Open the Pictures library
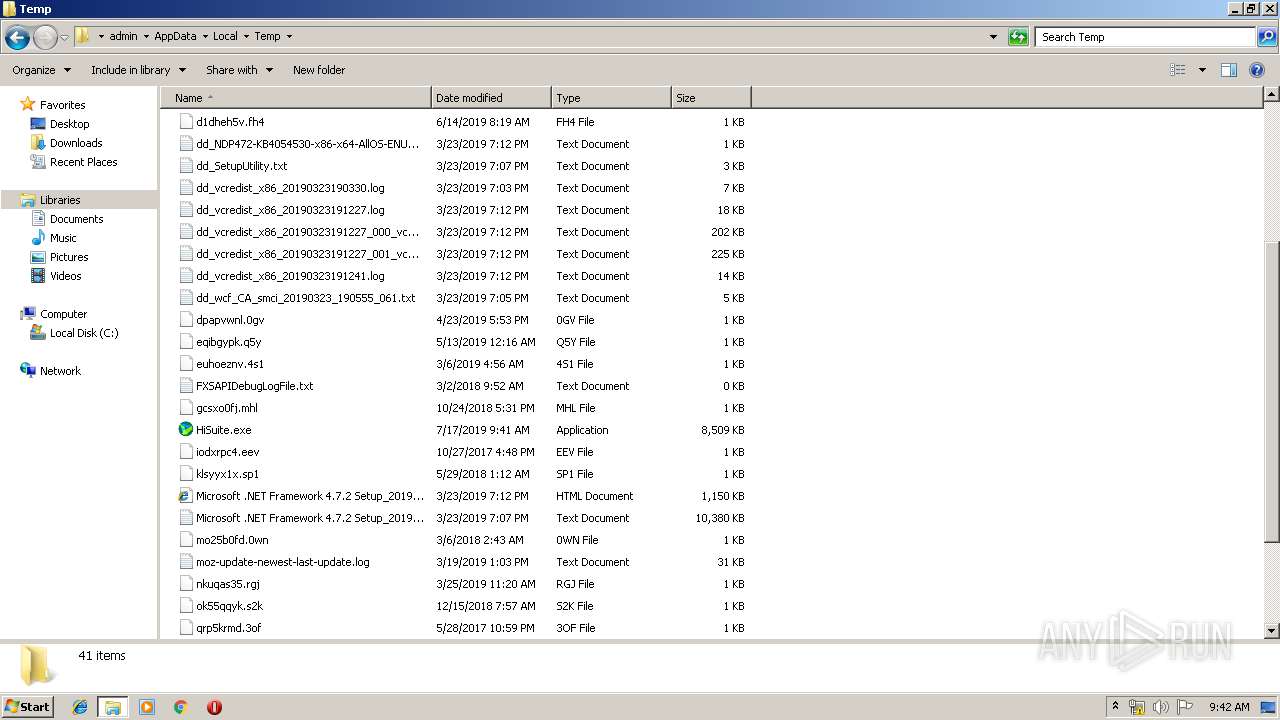The height and width of the screenshot is (720, 1280). pos(69,257)
